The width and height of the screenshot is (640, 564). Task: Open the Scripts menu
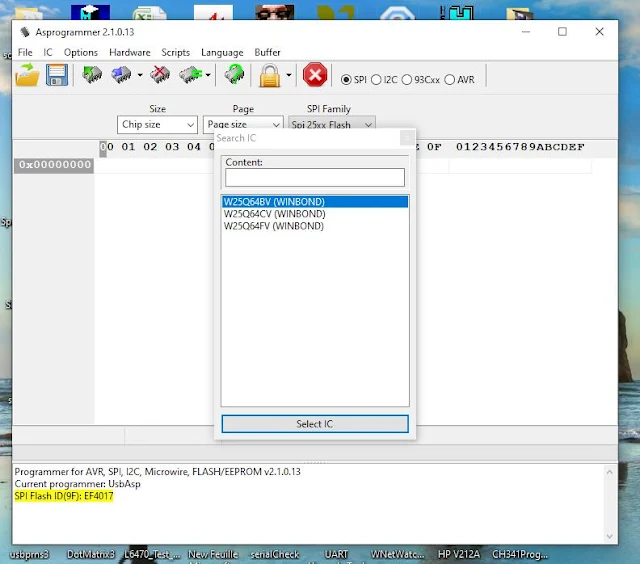coord(176,53)
